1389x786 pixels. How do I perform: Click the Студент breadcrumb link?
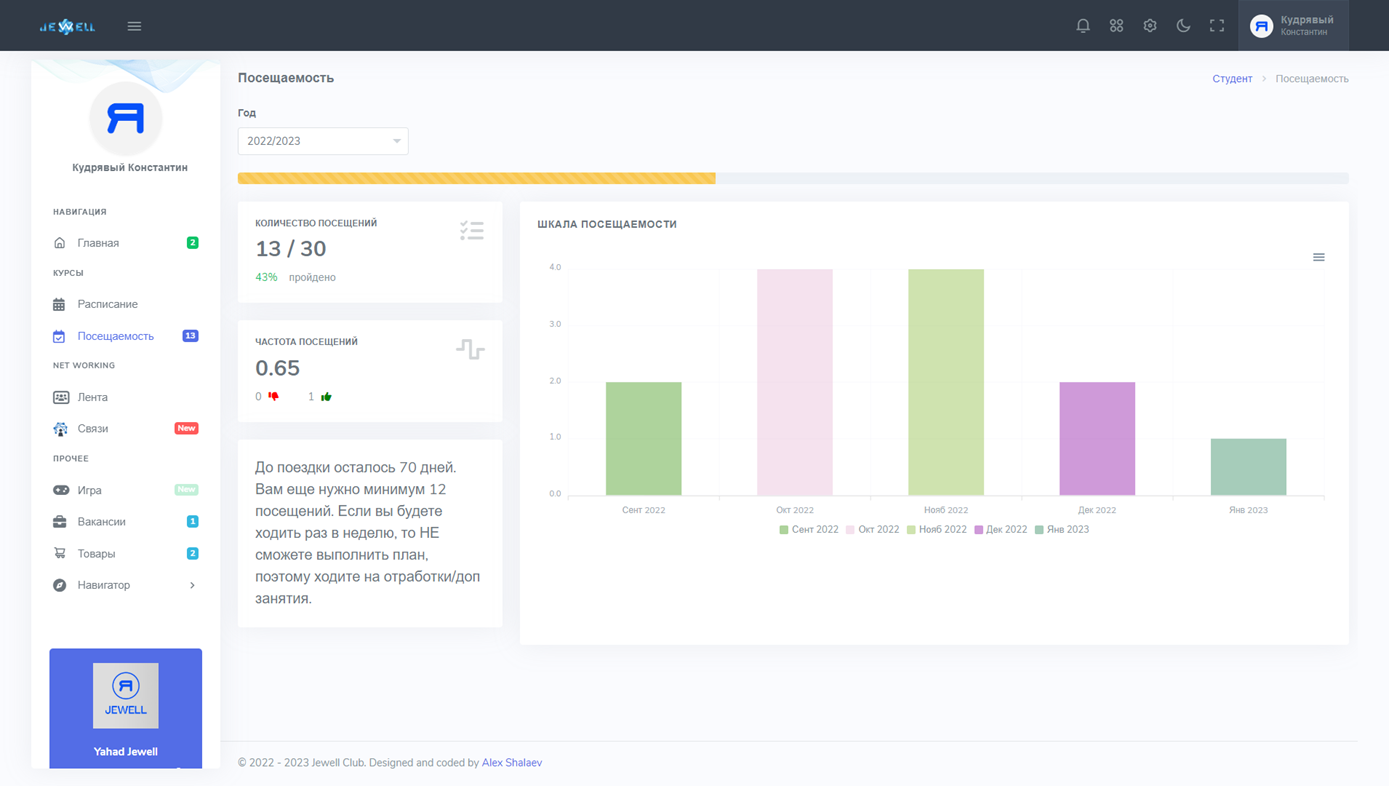pos(1232,79)
